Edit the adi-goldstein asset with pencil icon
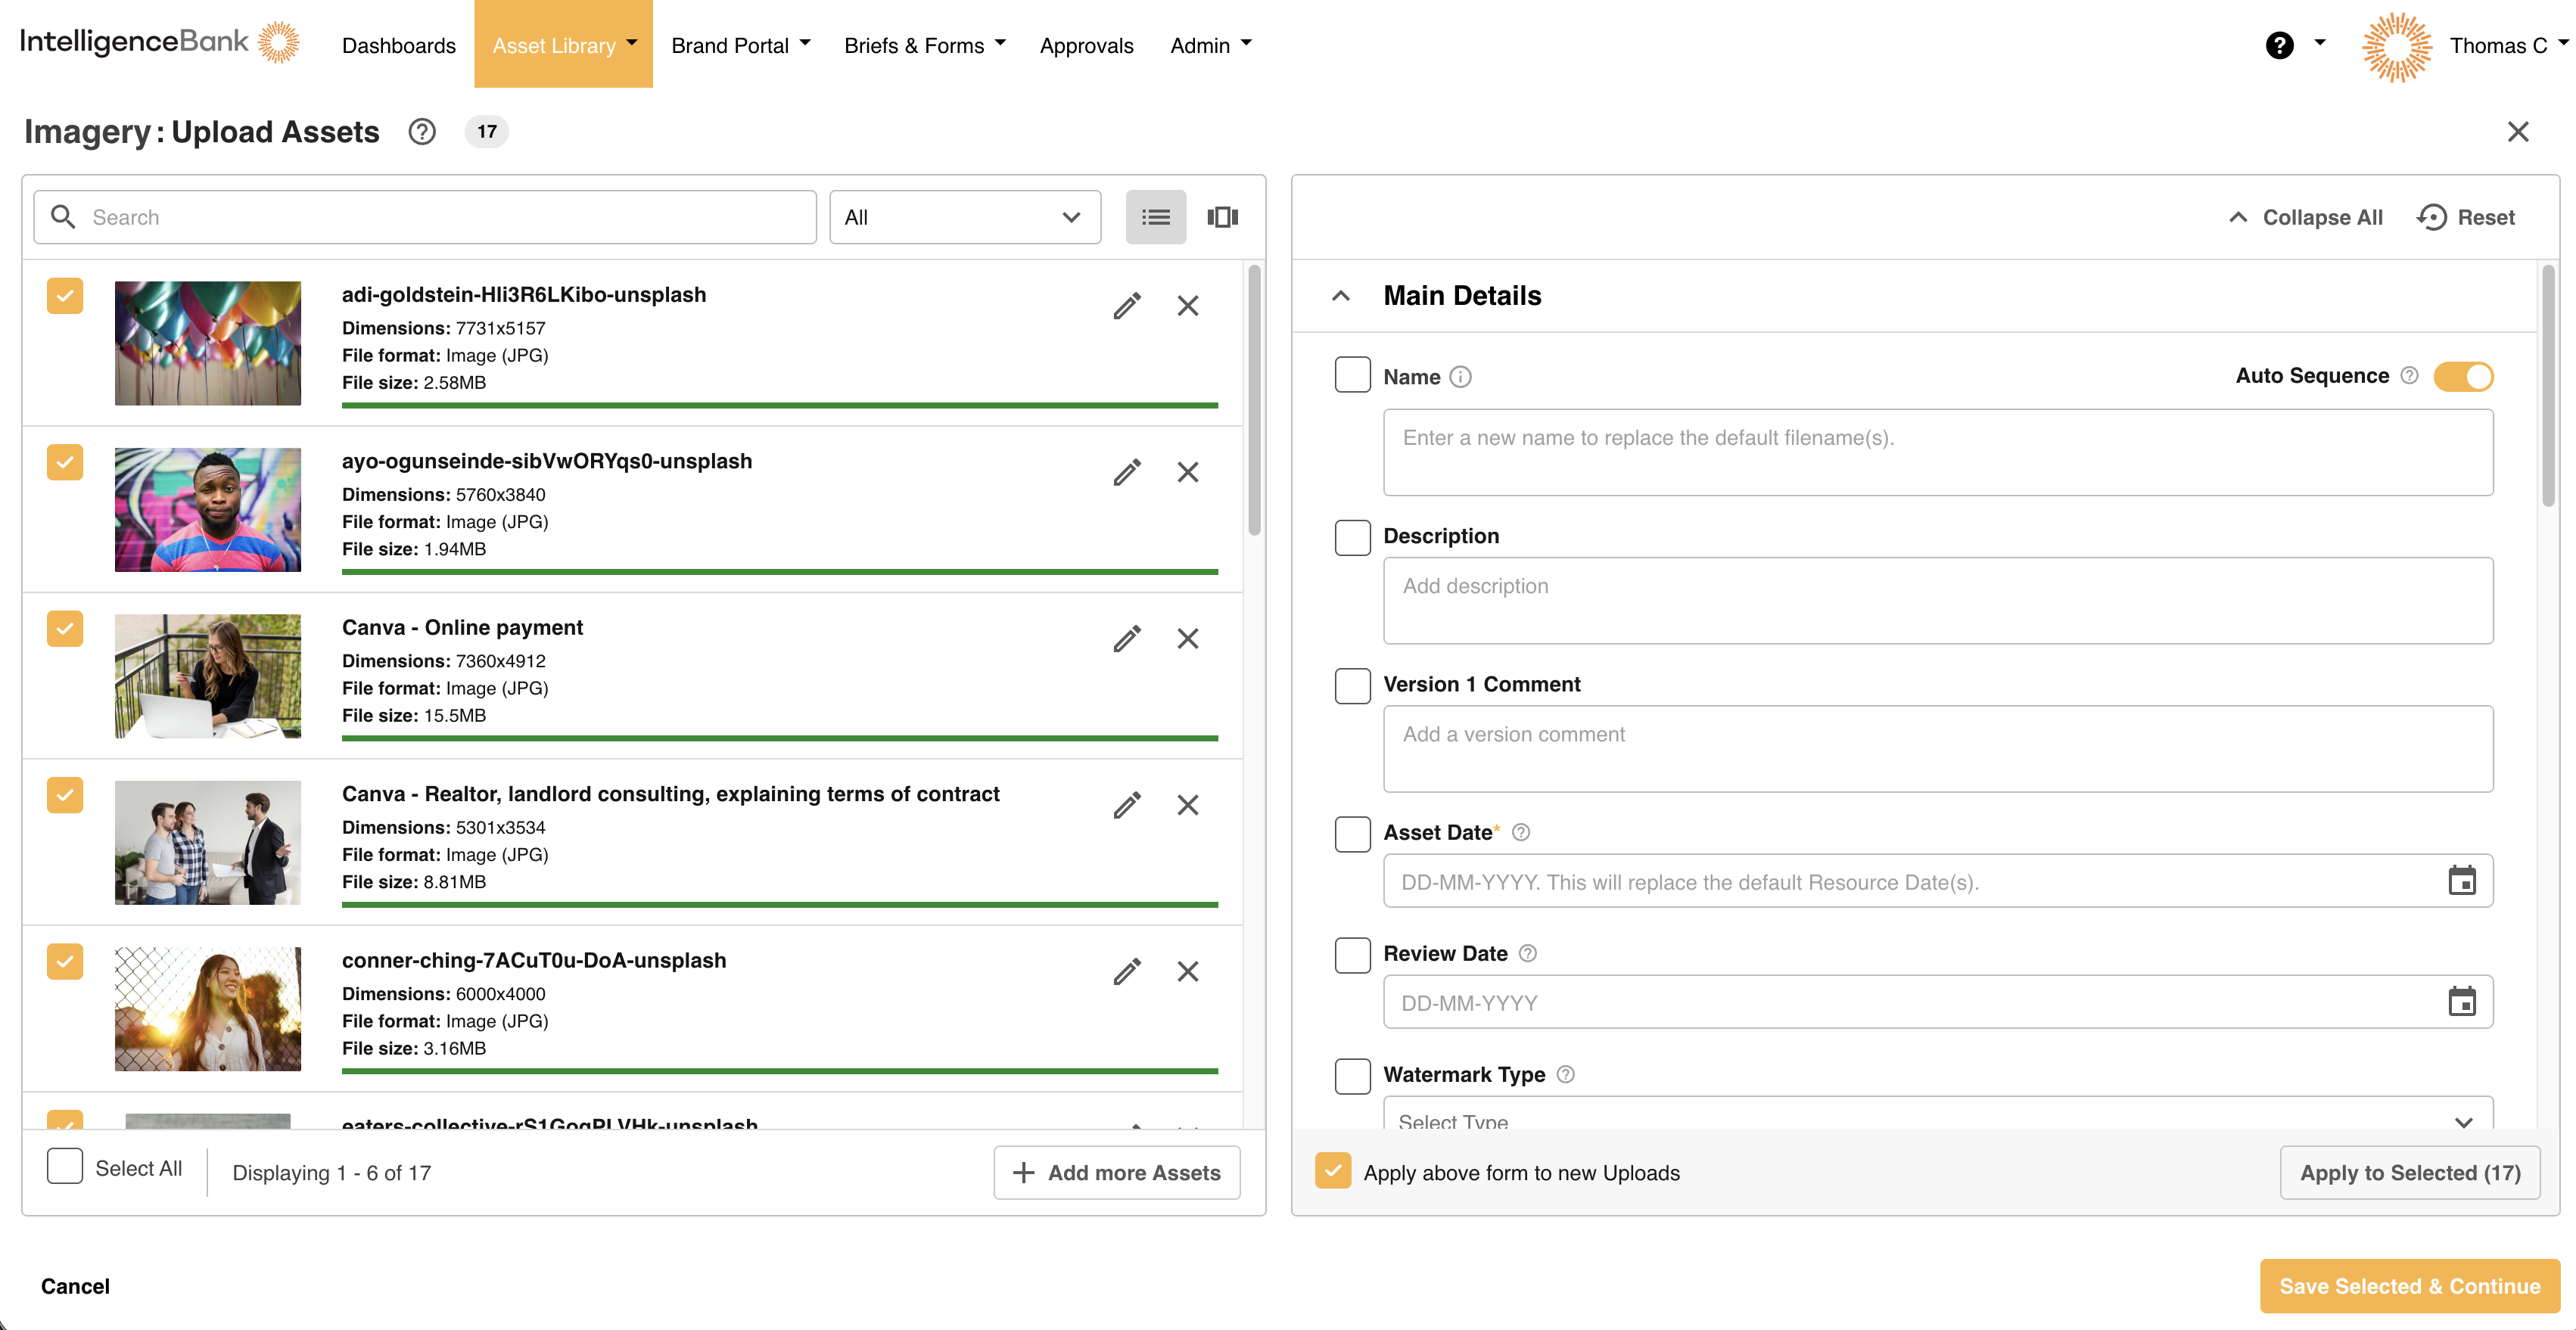This screenshot has height=1330, width=2576. pyautogui.click(x=1127, y=306)
